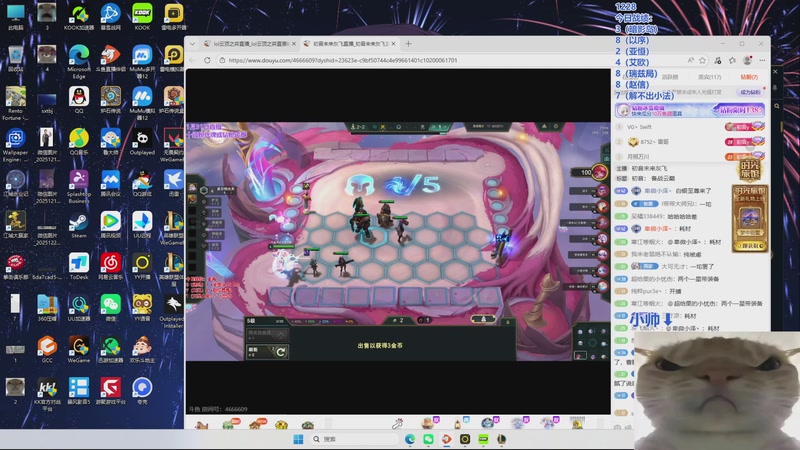Viewport: 800px width, 450px height.
Task: Open the GCC desktop shortcut
Action: coord(47,349)
